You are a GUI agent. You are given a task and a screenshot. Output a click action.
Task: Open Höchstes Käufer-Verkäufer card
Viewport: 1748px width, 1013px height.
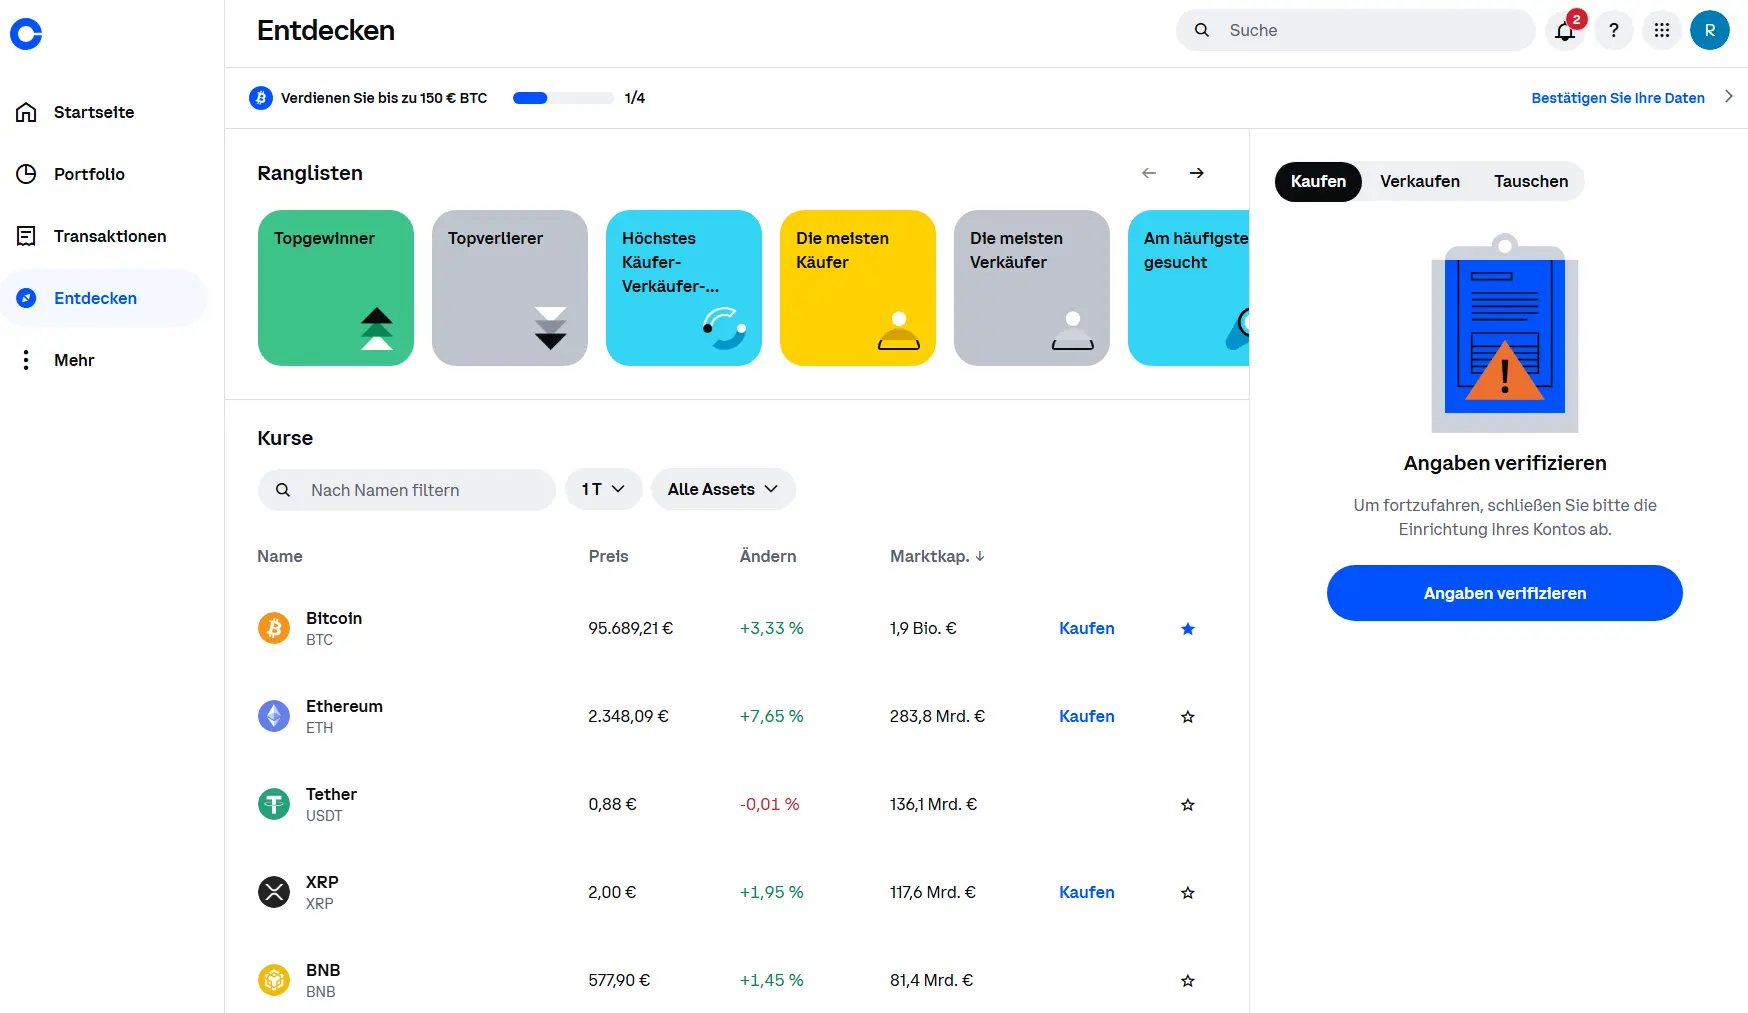click(x=684, y=288)
